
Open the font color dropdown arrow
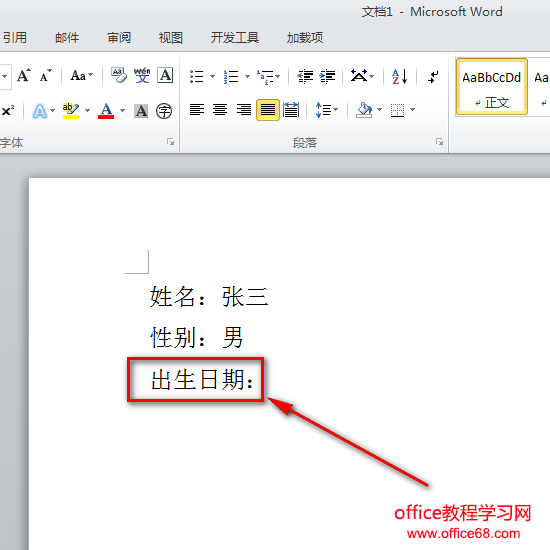122,110
